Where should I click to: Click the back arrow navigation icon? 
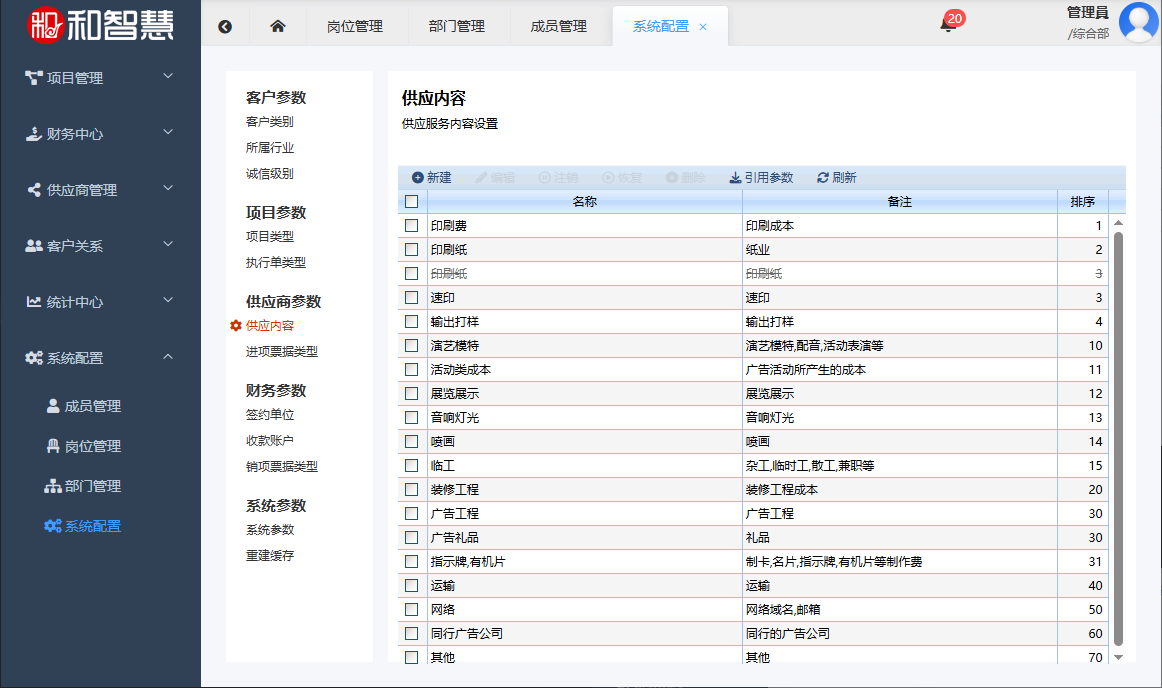(225, 27)
